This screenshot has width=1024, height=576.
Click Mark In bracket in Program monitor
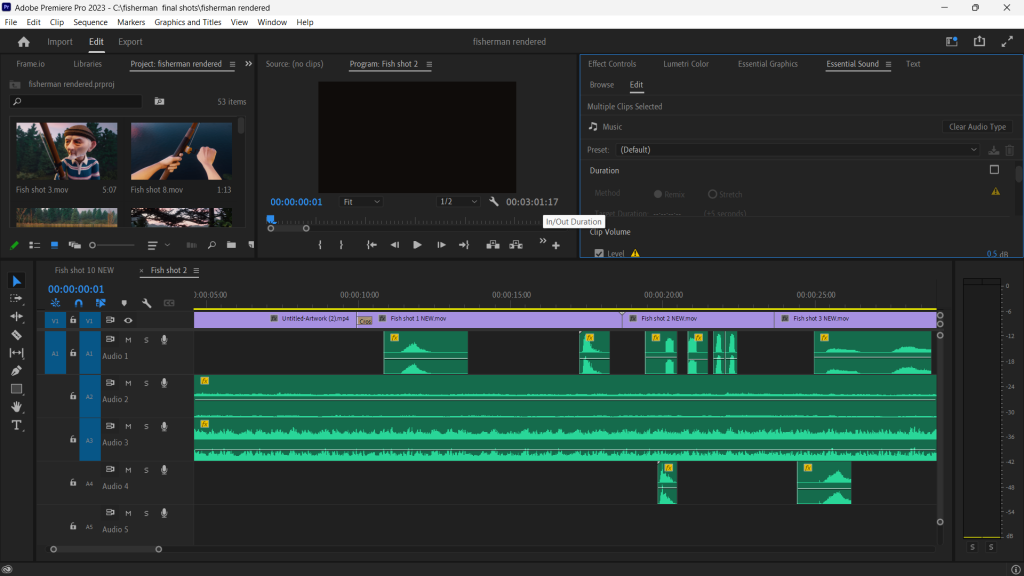click(320, 245)
